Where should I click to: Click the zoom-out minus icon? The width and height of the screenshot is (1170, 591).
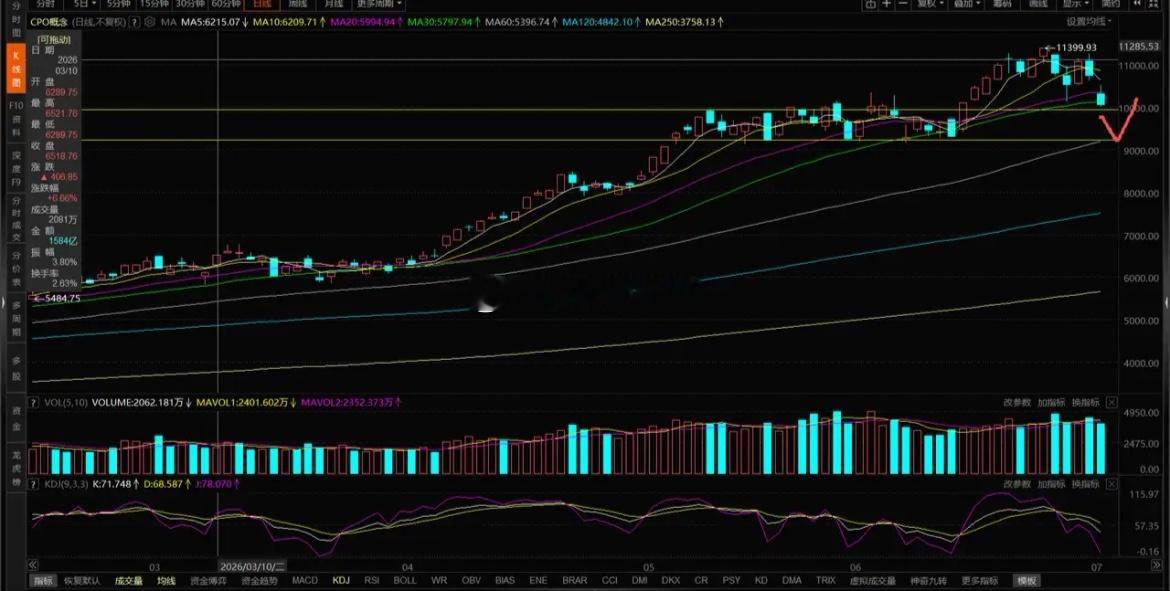[904, 4]
